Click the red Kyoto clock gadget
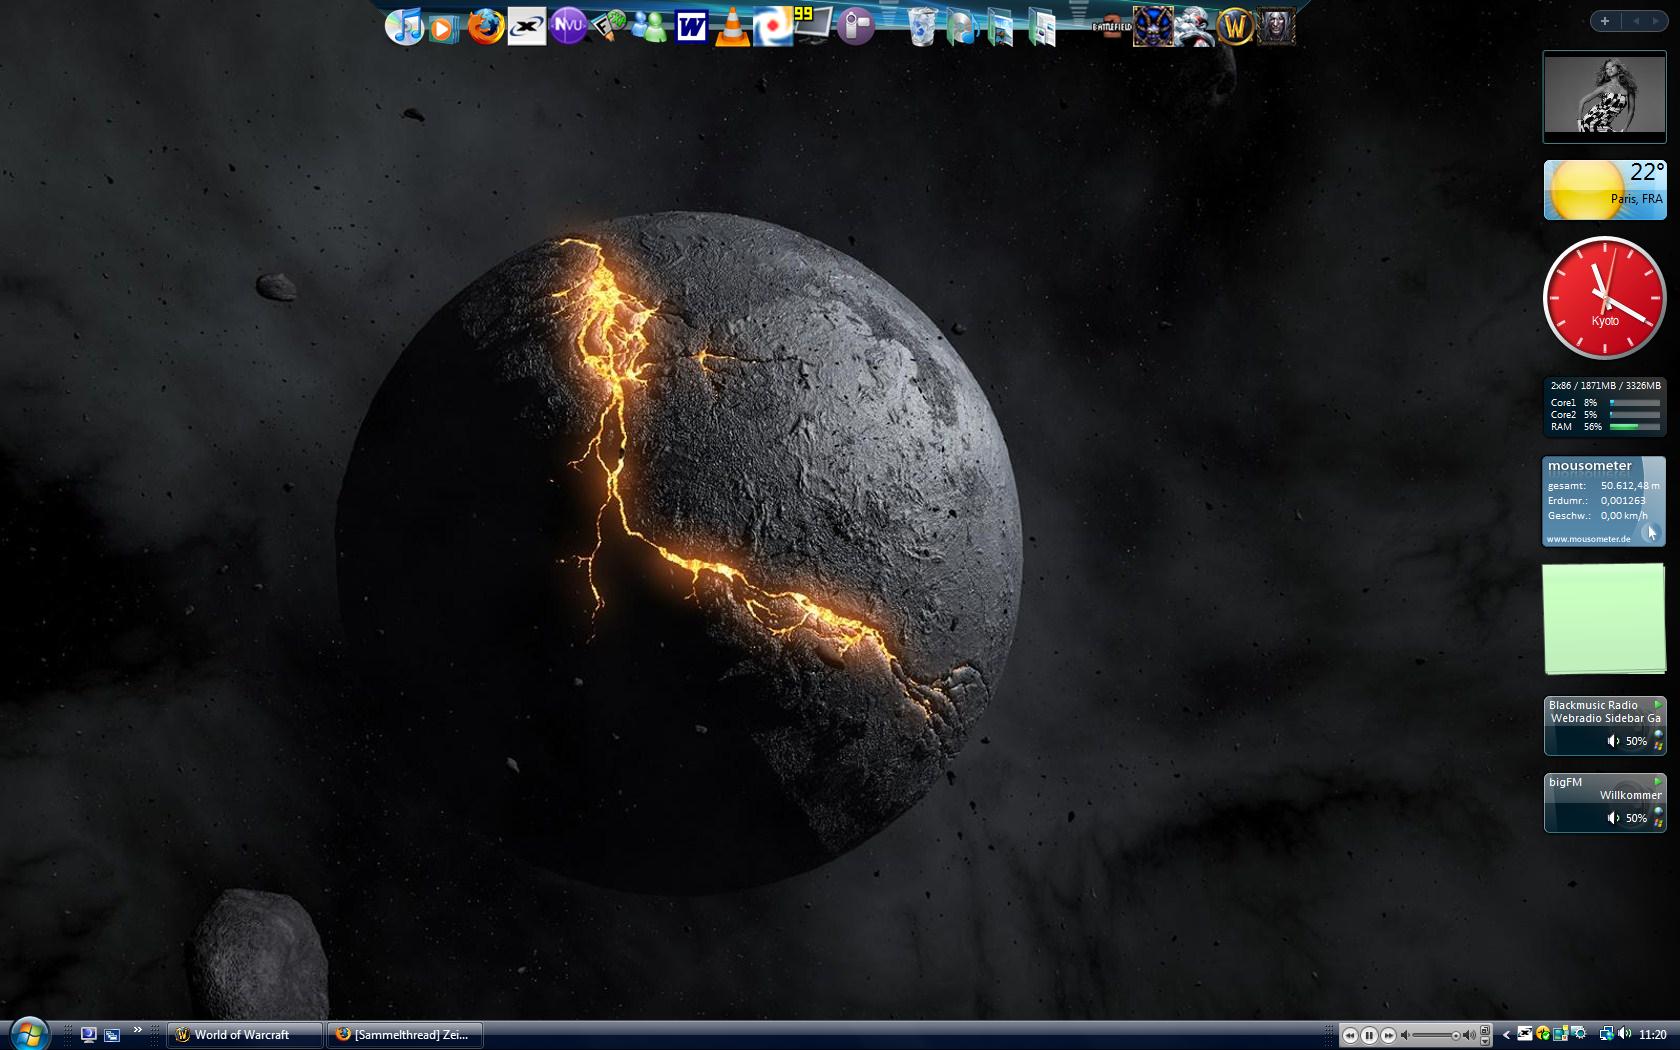This screenshot has width=1680, height=1050. [1605, 298]
